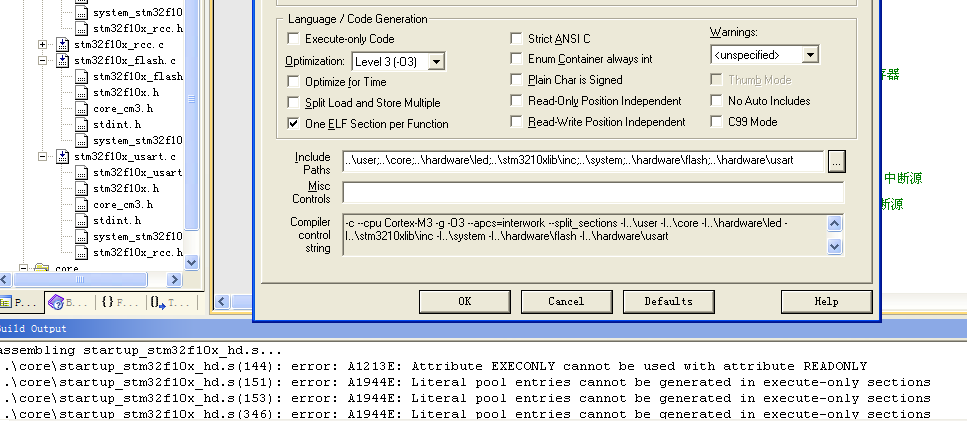Click the Cancel button

566,301
